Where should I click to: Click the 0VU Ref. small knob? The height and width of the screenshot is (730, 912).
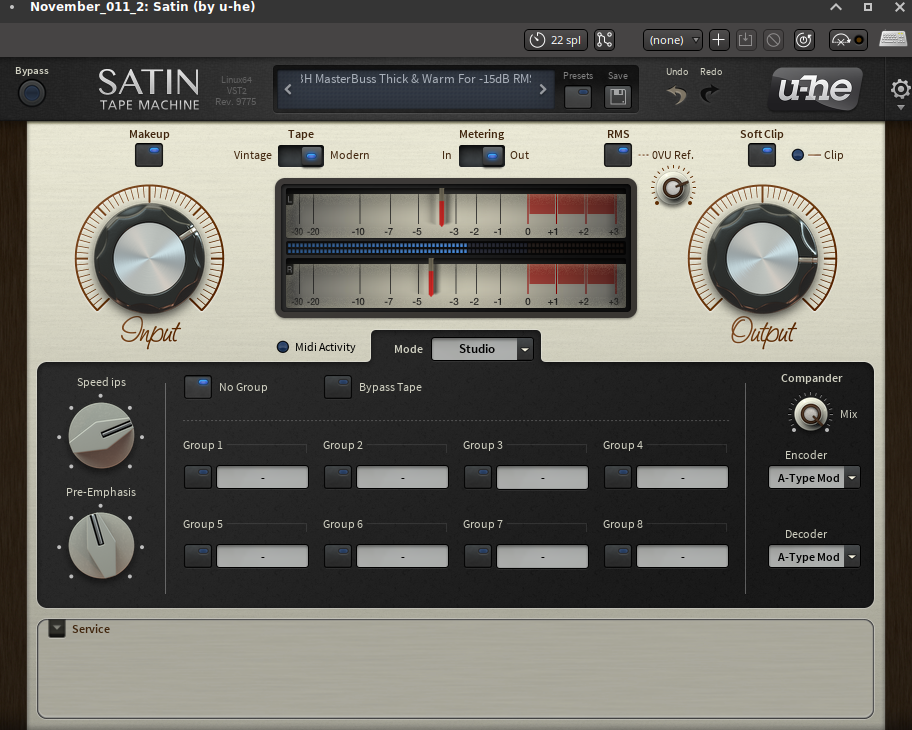click(x=674, y=187)
